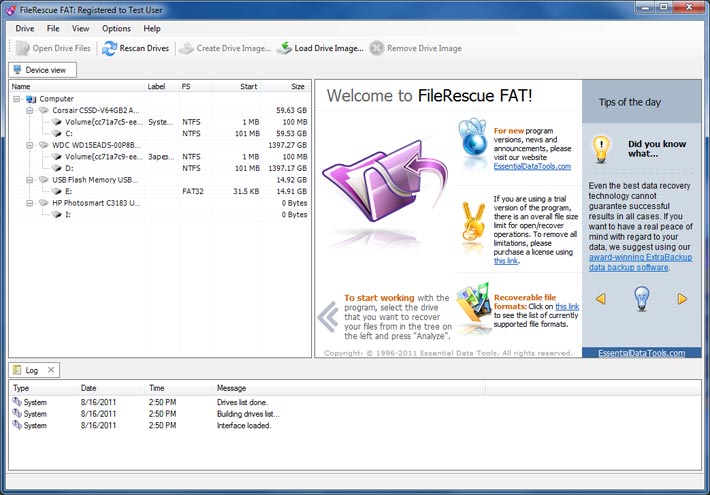Click the I: volume icon
This screenshot has width=710, height=495.
pos(56,215)
